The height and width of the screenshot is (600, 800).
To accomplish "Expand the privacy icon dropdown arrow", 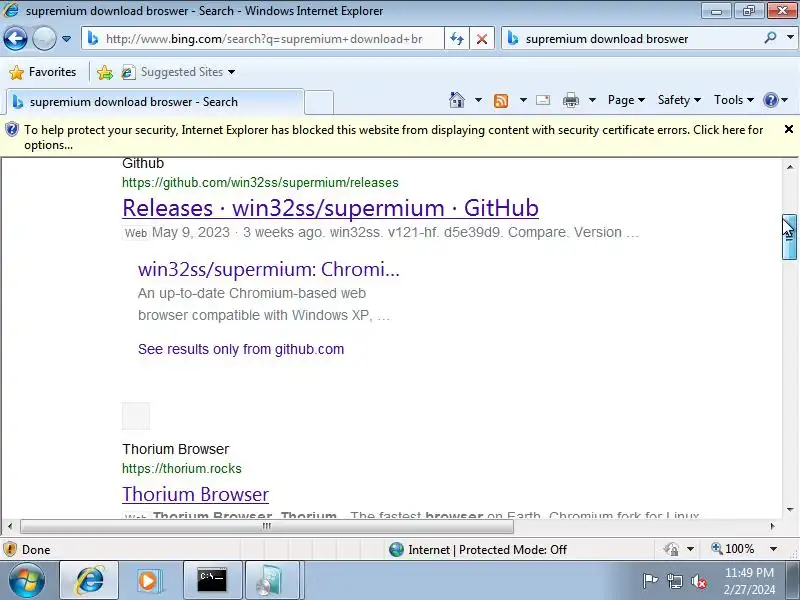I will (690, 549).
